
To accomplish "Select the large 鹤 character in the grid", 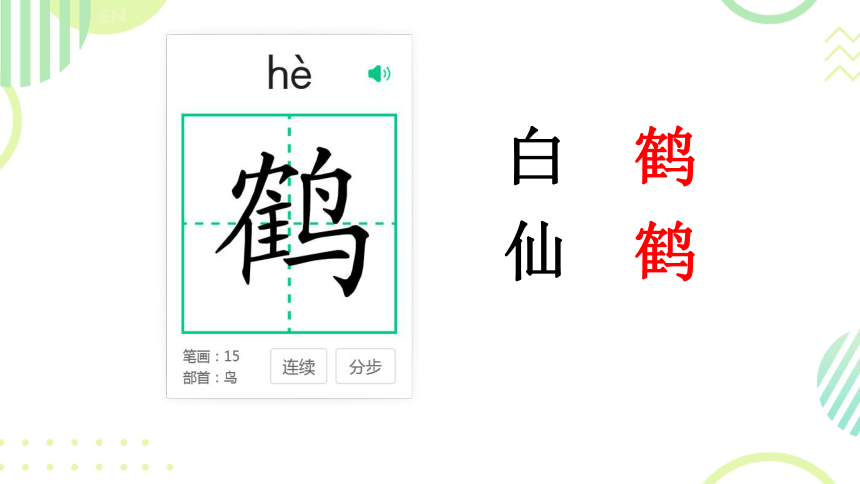I will (x=292, y=222).
